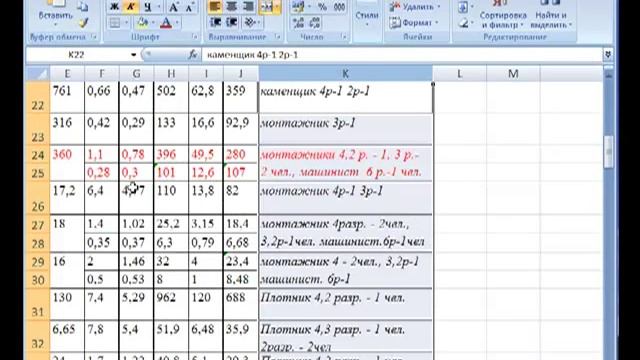This screenshot has height=360, width=640.
Task: Click the Вставить paste button
Action: (56, 12)
